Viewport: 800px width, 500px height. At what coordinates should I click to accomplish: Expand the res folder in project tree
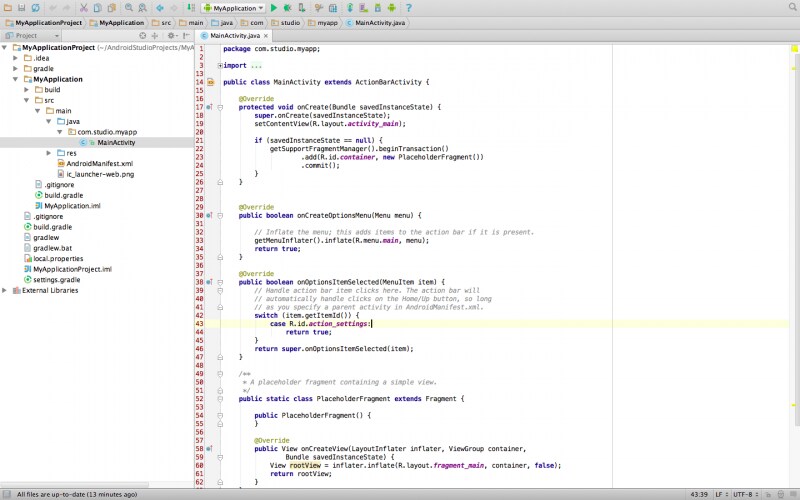(48, 153)
